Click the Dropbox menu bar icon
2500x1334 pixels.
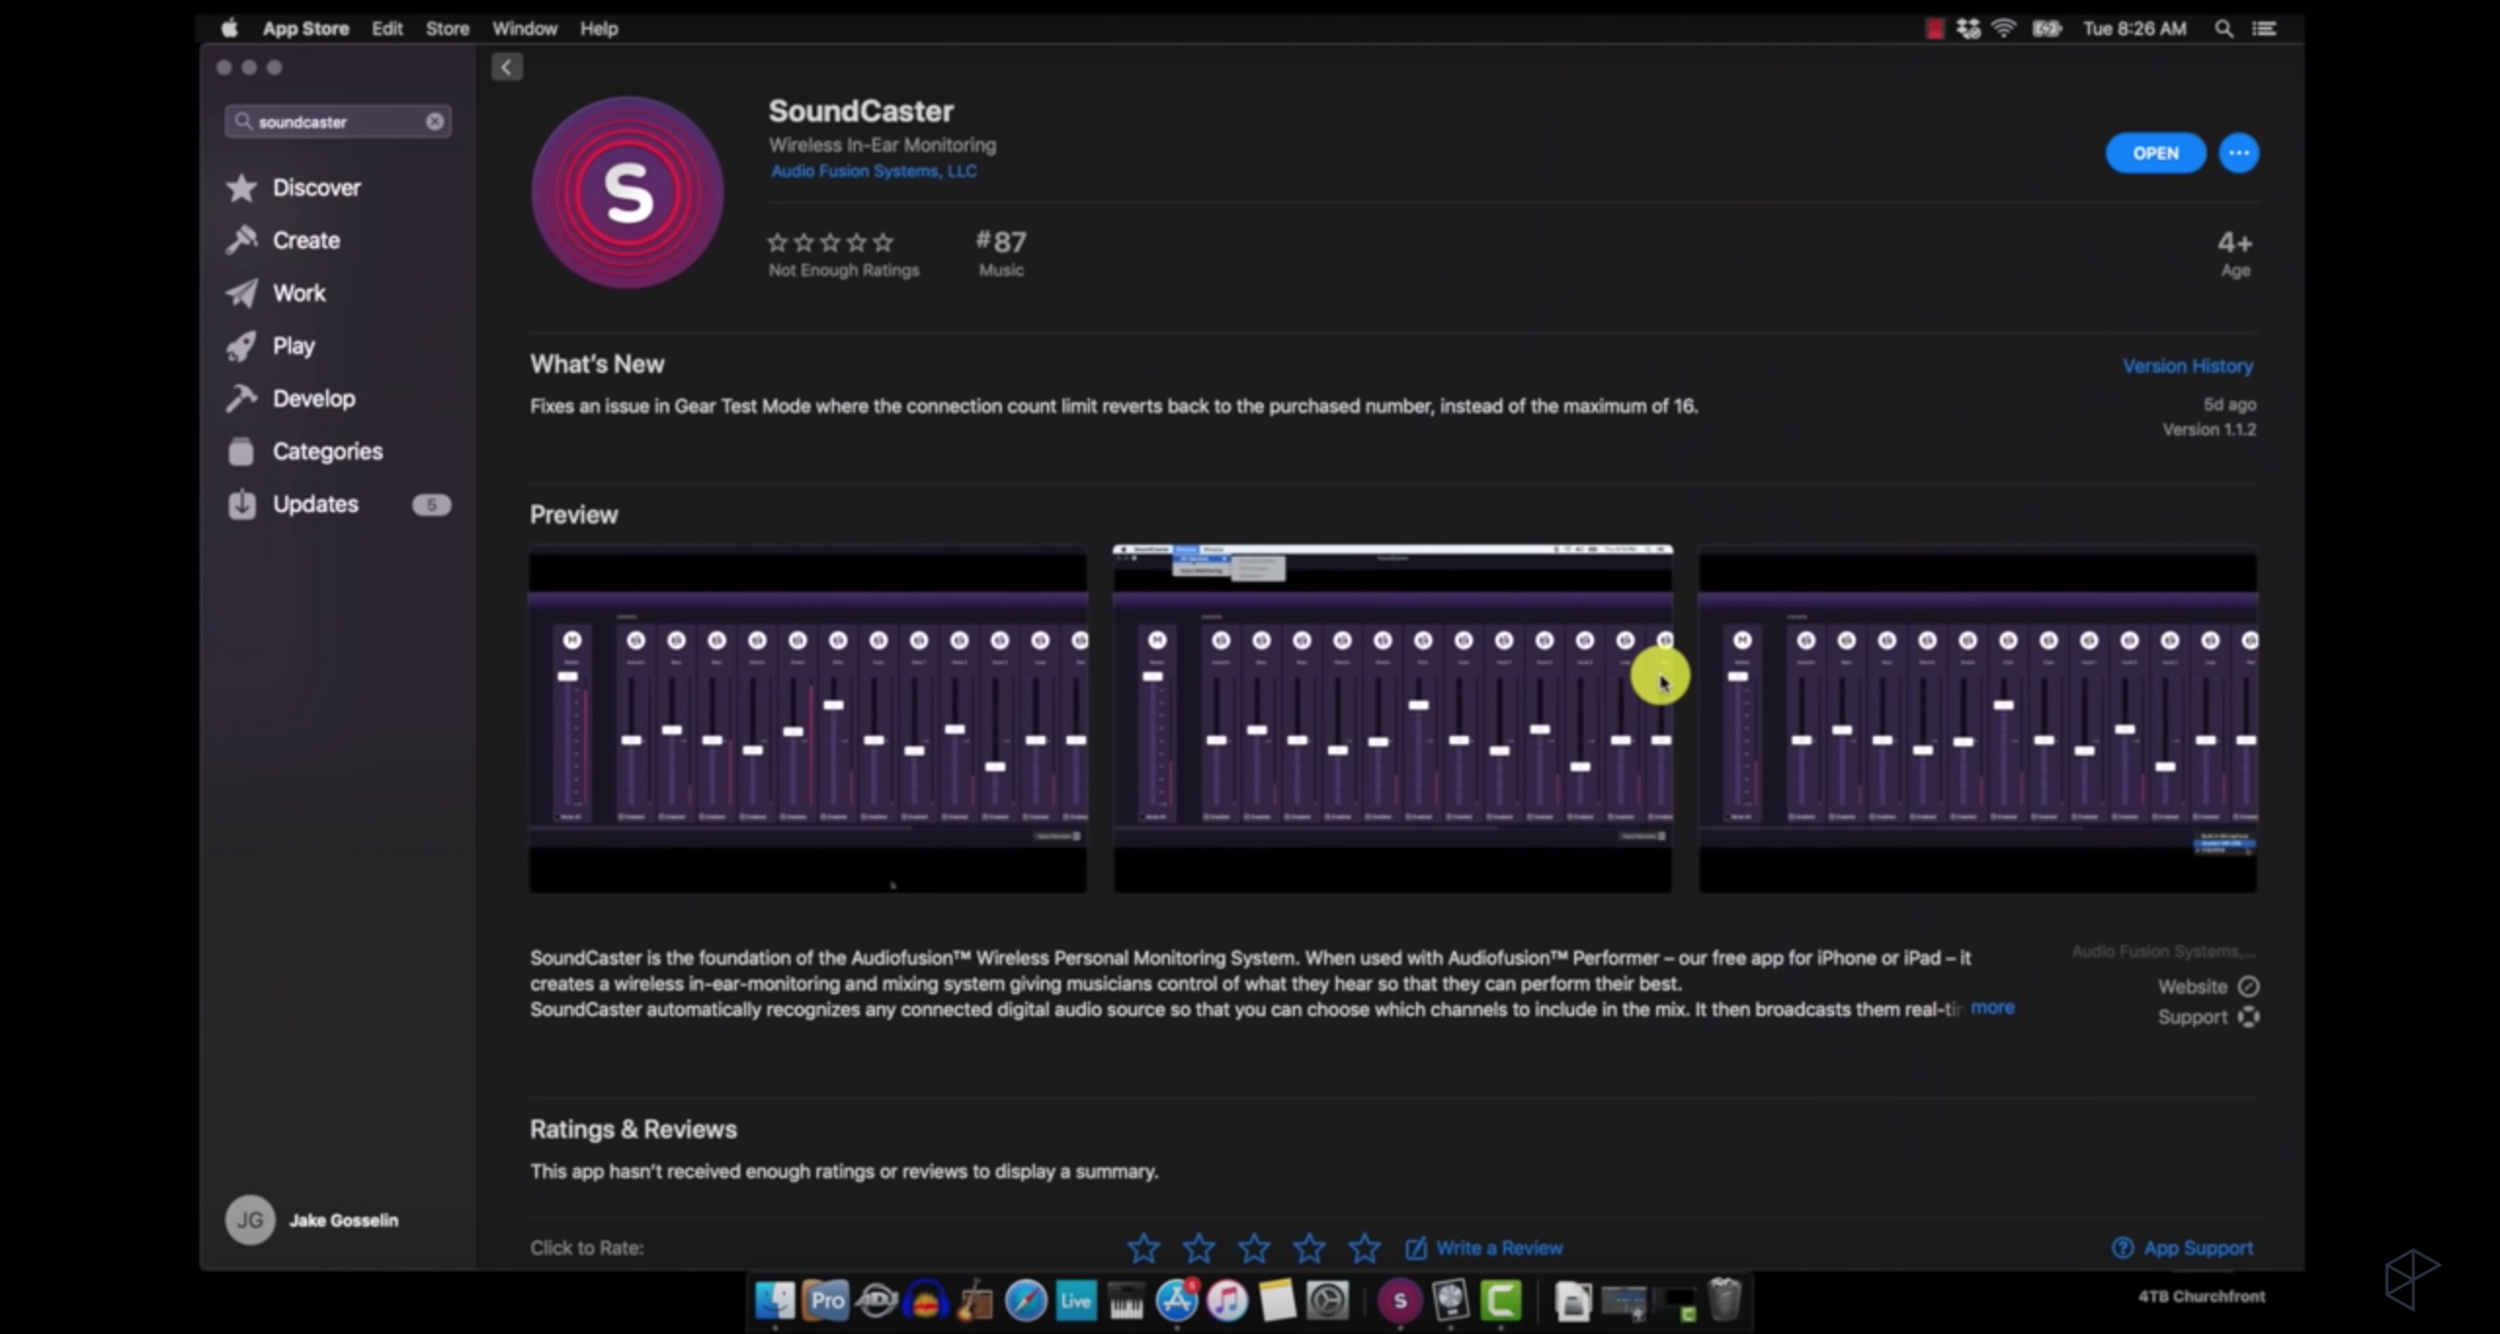click(1967, 28)
